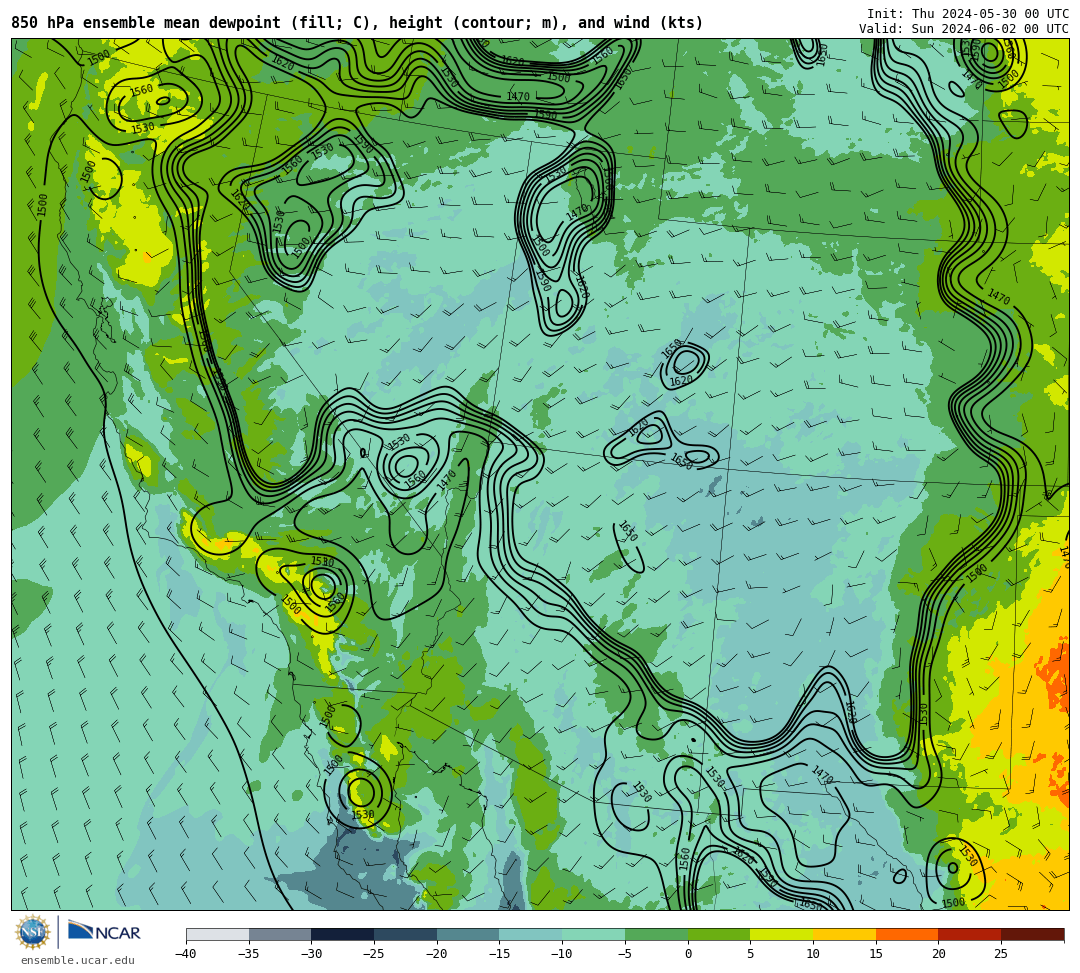Click the NSF logo
Image resolution: width=1080 pixels, height=973 pixels.
point(33,932)
